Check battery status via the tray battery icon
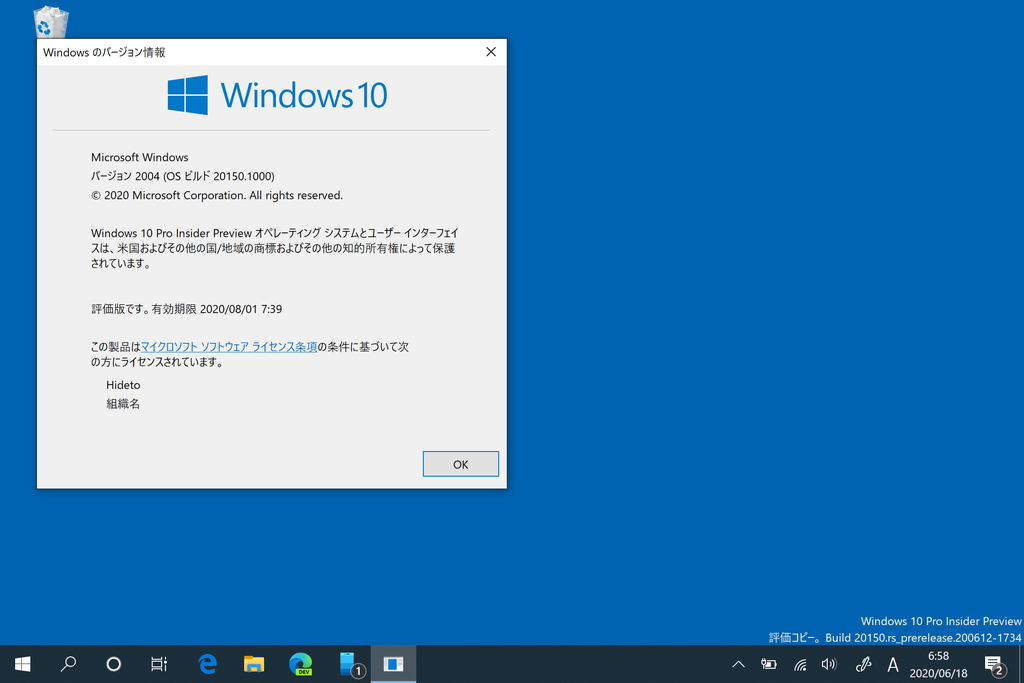The image size is (1024, 683). 768,664
